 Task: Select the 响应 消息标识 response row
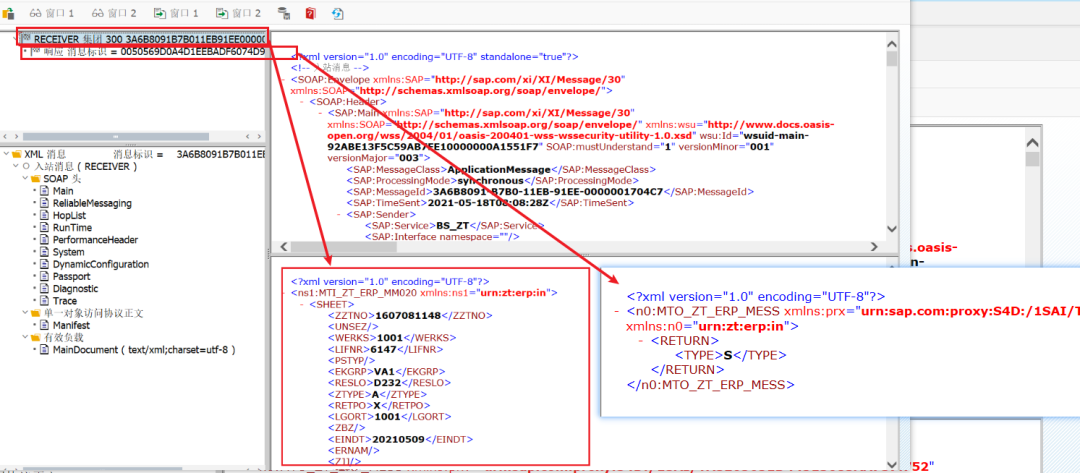[x=144, y=52]
